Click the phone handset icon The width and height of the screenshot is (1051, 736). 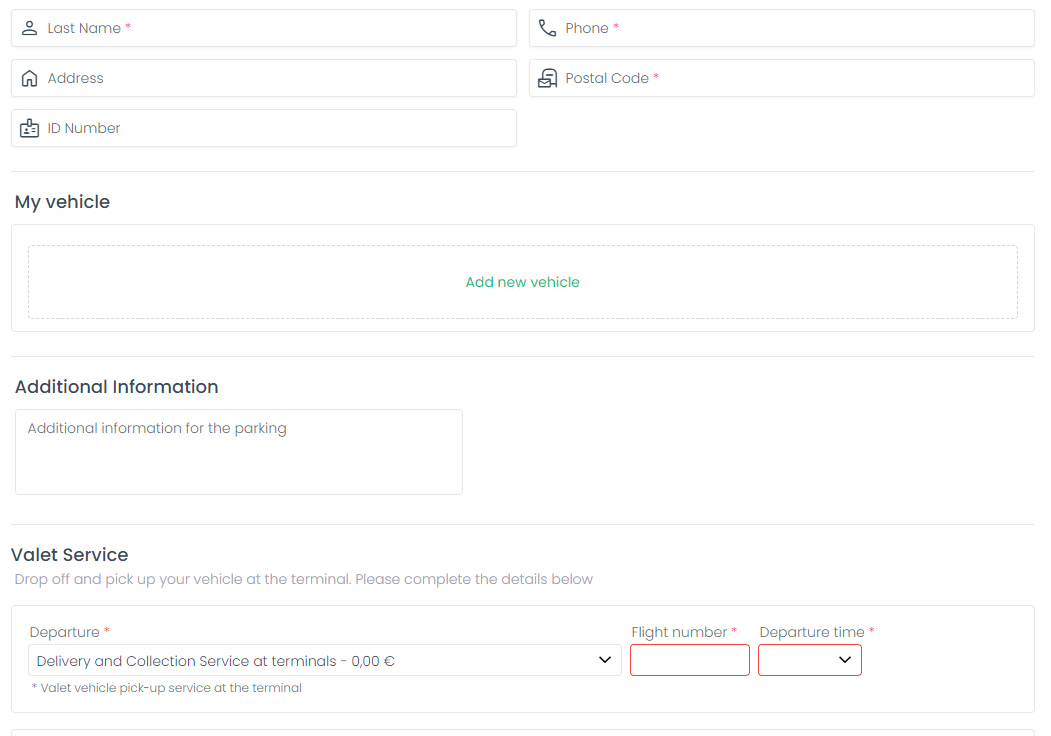[x=547, y=28]
